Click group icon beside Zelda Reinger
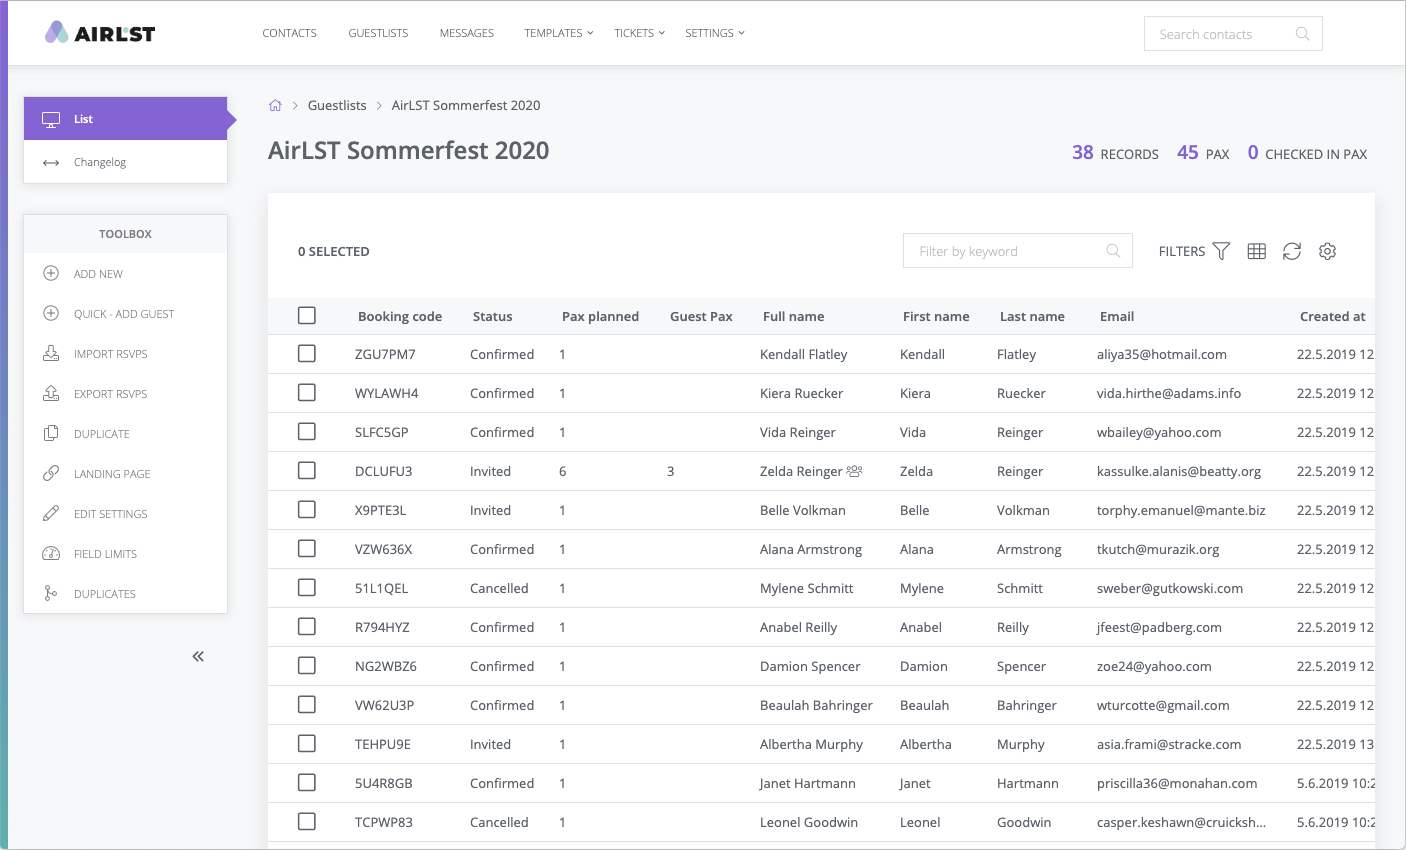 pyautogui.click(x=855, y=470)
